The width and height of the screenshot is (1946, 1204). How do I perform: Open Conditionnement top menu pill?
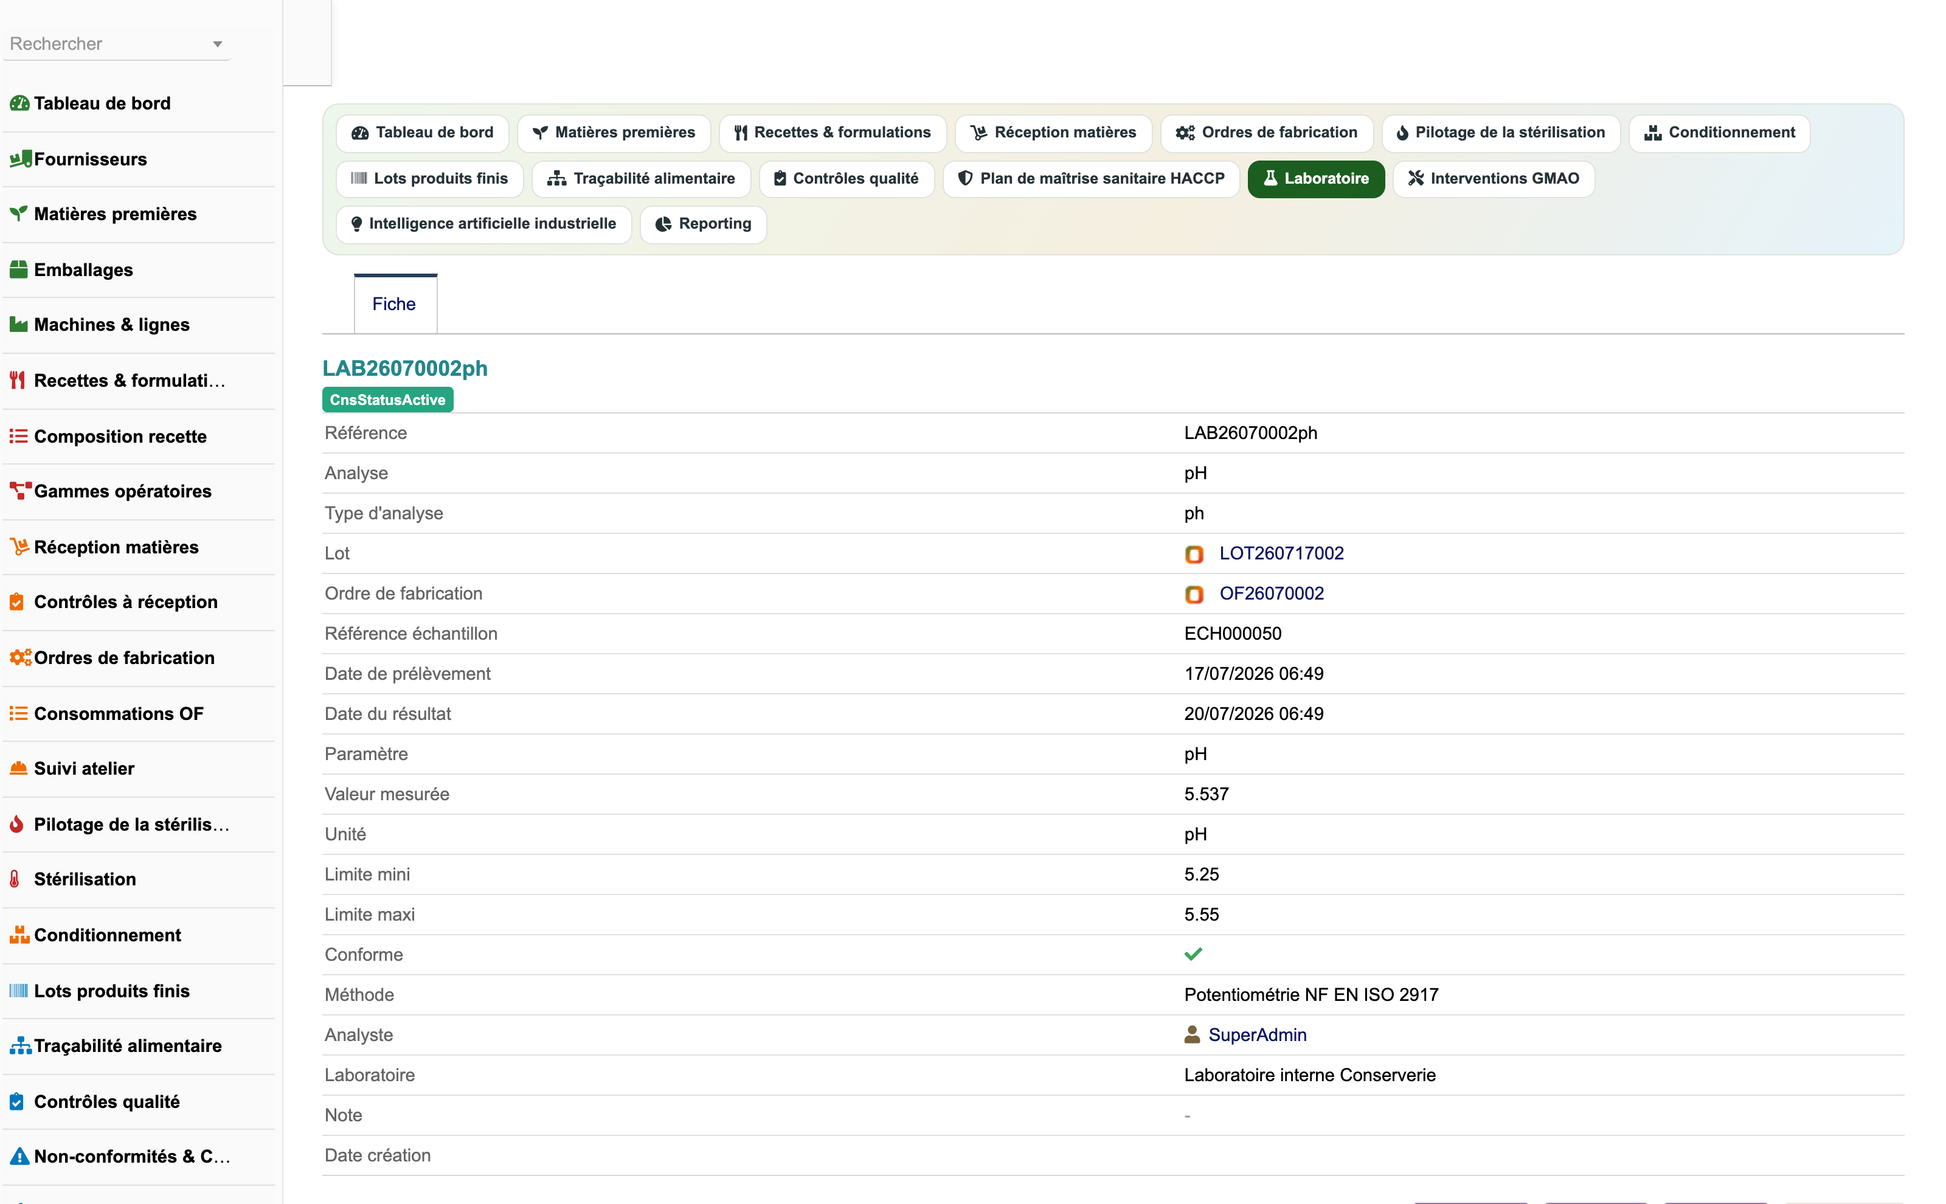pyautogui.click(x=1719, y=133)
